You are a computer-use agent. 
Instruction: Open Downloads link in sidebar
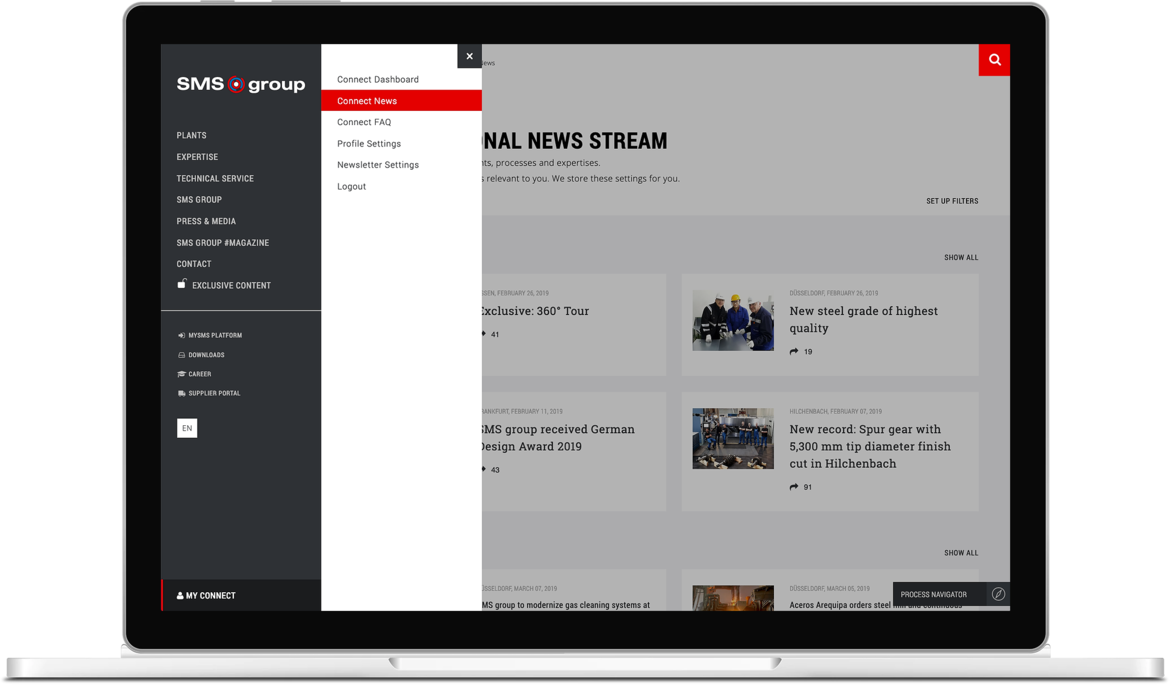tap(206, 355)
